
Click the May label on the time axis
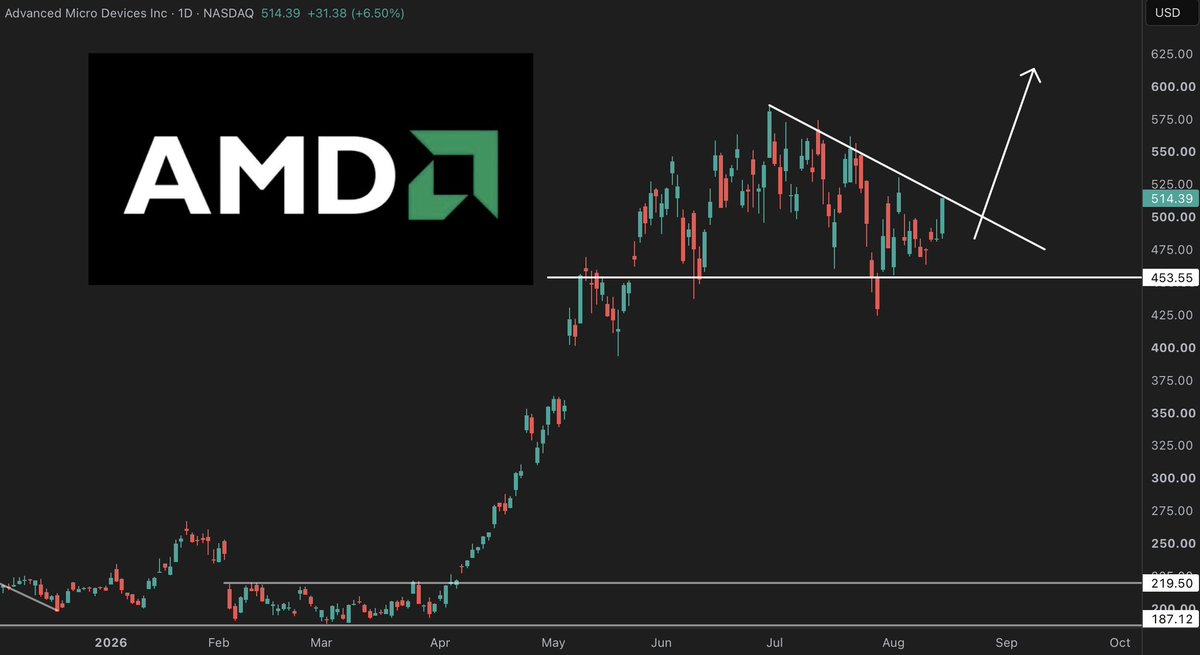tap(552, 643)
